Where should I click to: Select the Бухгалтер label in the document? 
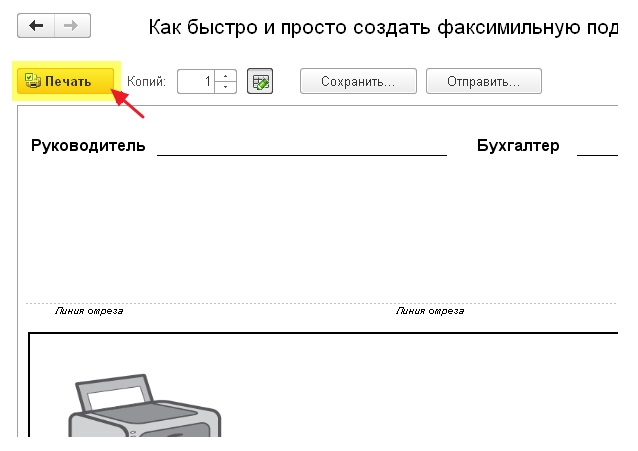pyautogui.click(x=518, y=145)
